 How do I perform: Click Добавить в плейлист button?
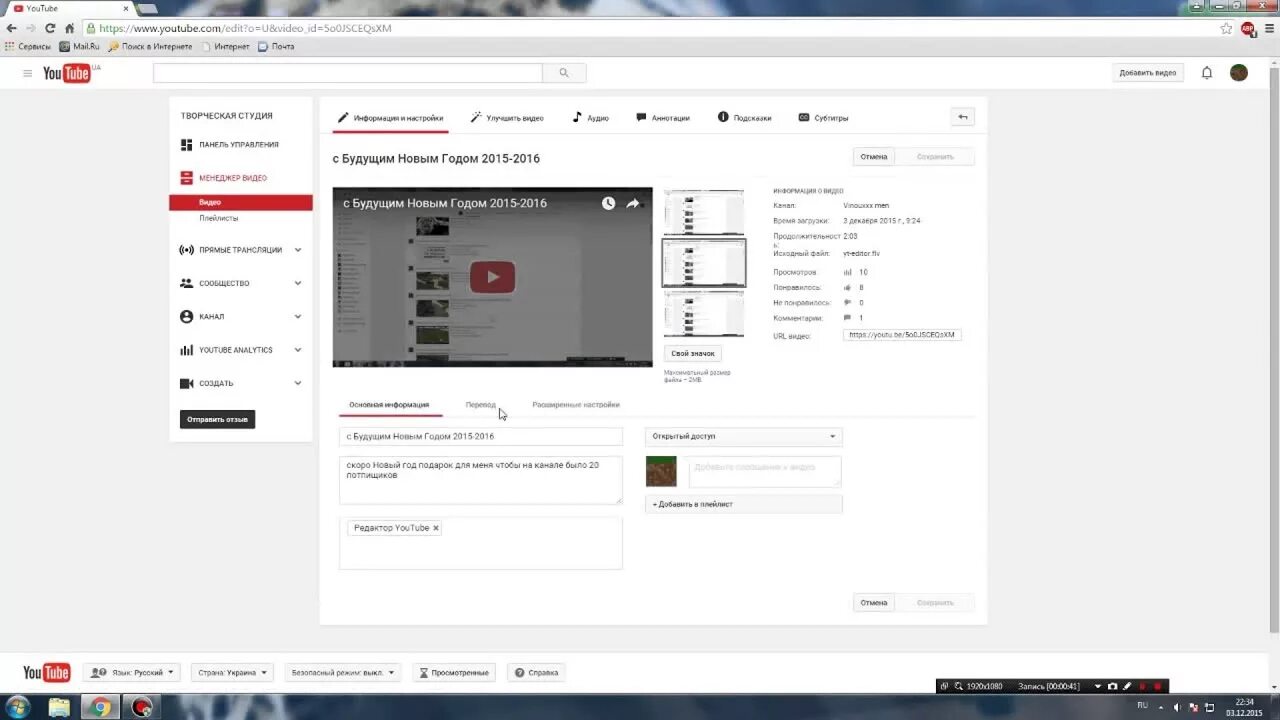coord(744,504)
